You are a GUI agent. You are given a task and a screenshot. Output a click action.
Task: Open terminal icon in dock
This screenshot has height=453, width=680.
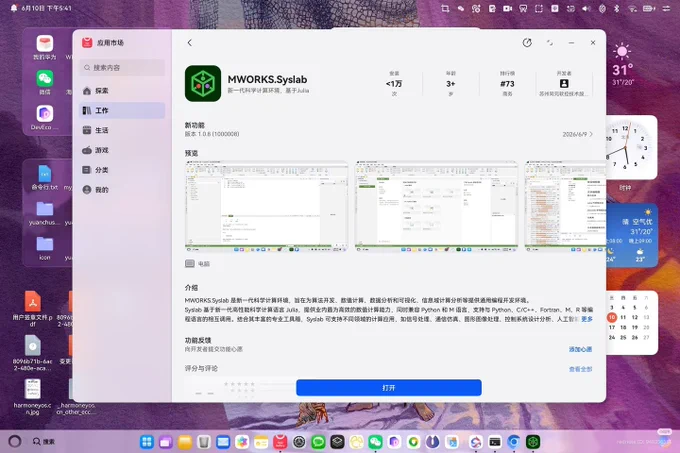[x=495, y=442]
